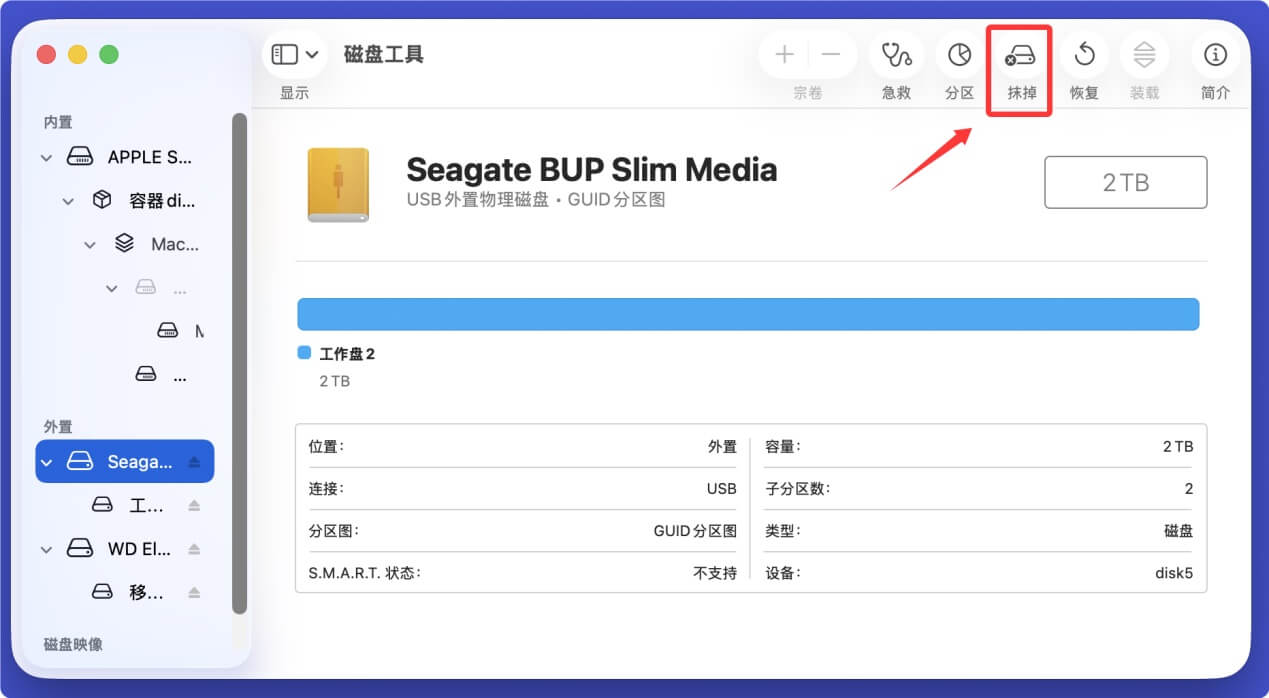Open the 显示 (View) dropdown menu

point(294,55)
